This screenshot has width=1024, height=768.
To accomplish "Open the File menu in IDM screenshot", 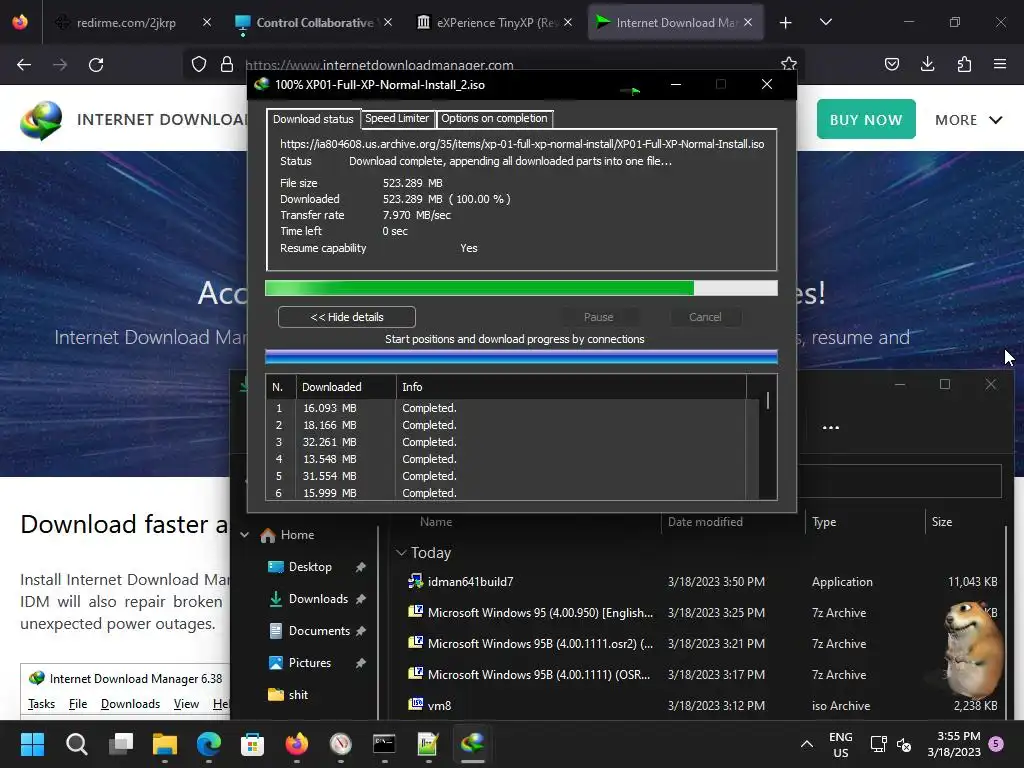I will [78, 703].
